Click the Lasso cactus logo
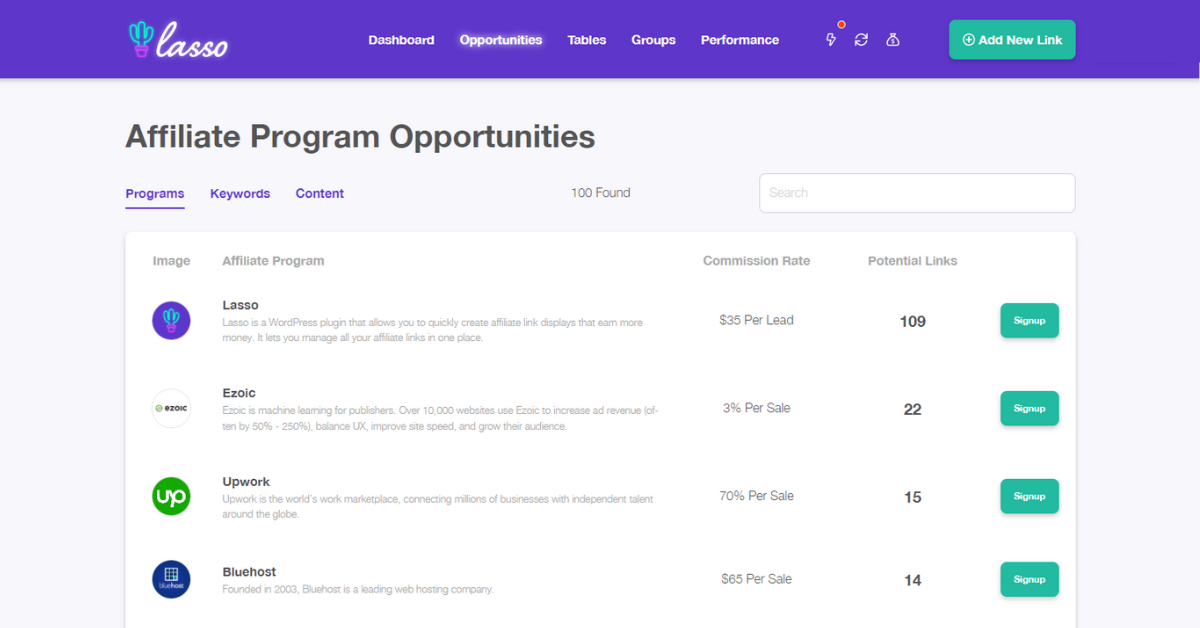 tap(179, 39)
